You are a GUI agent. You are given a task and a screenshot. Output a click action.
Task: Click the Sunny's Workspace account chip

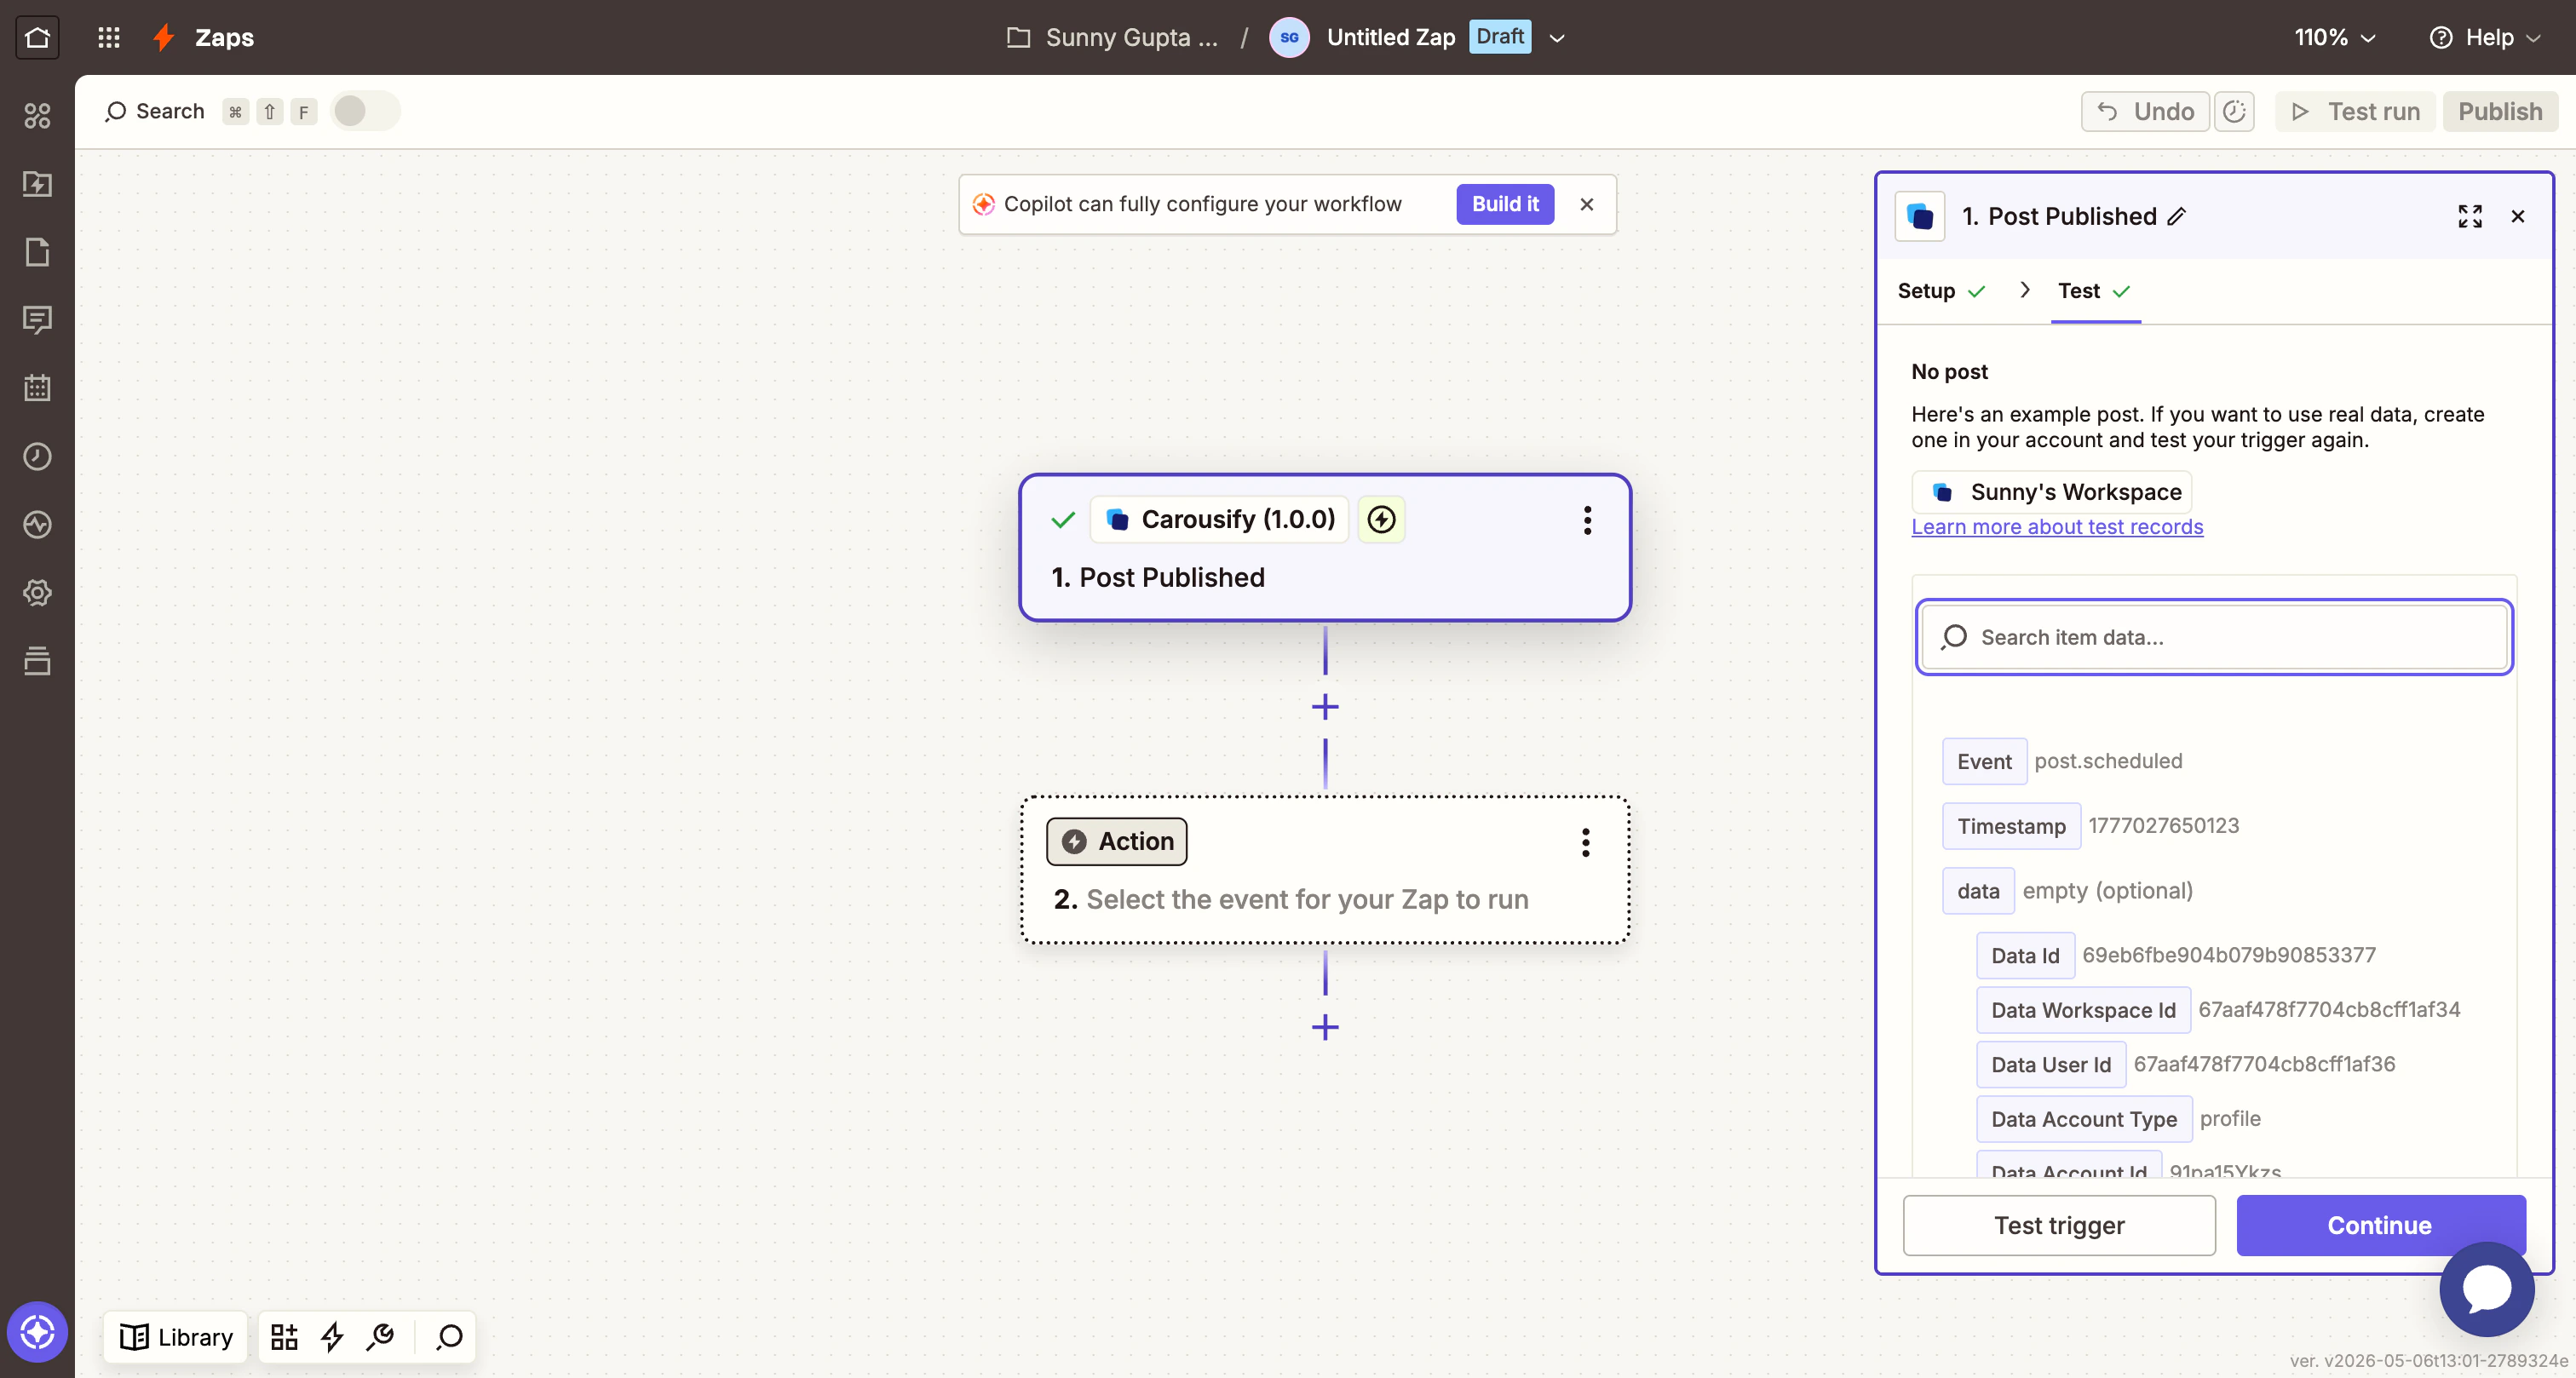pyautogui.click(x=2052, y=492)
